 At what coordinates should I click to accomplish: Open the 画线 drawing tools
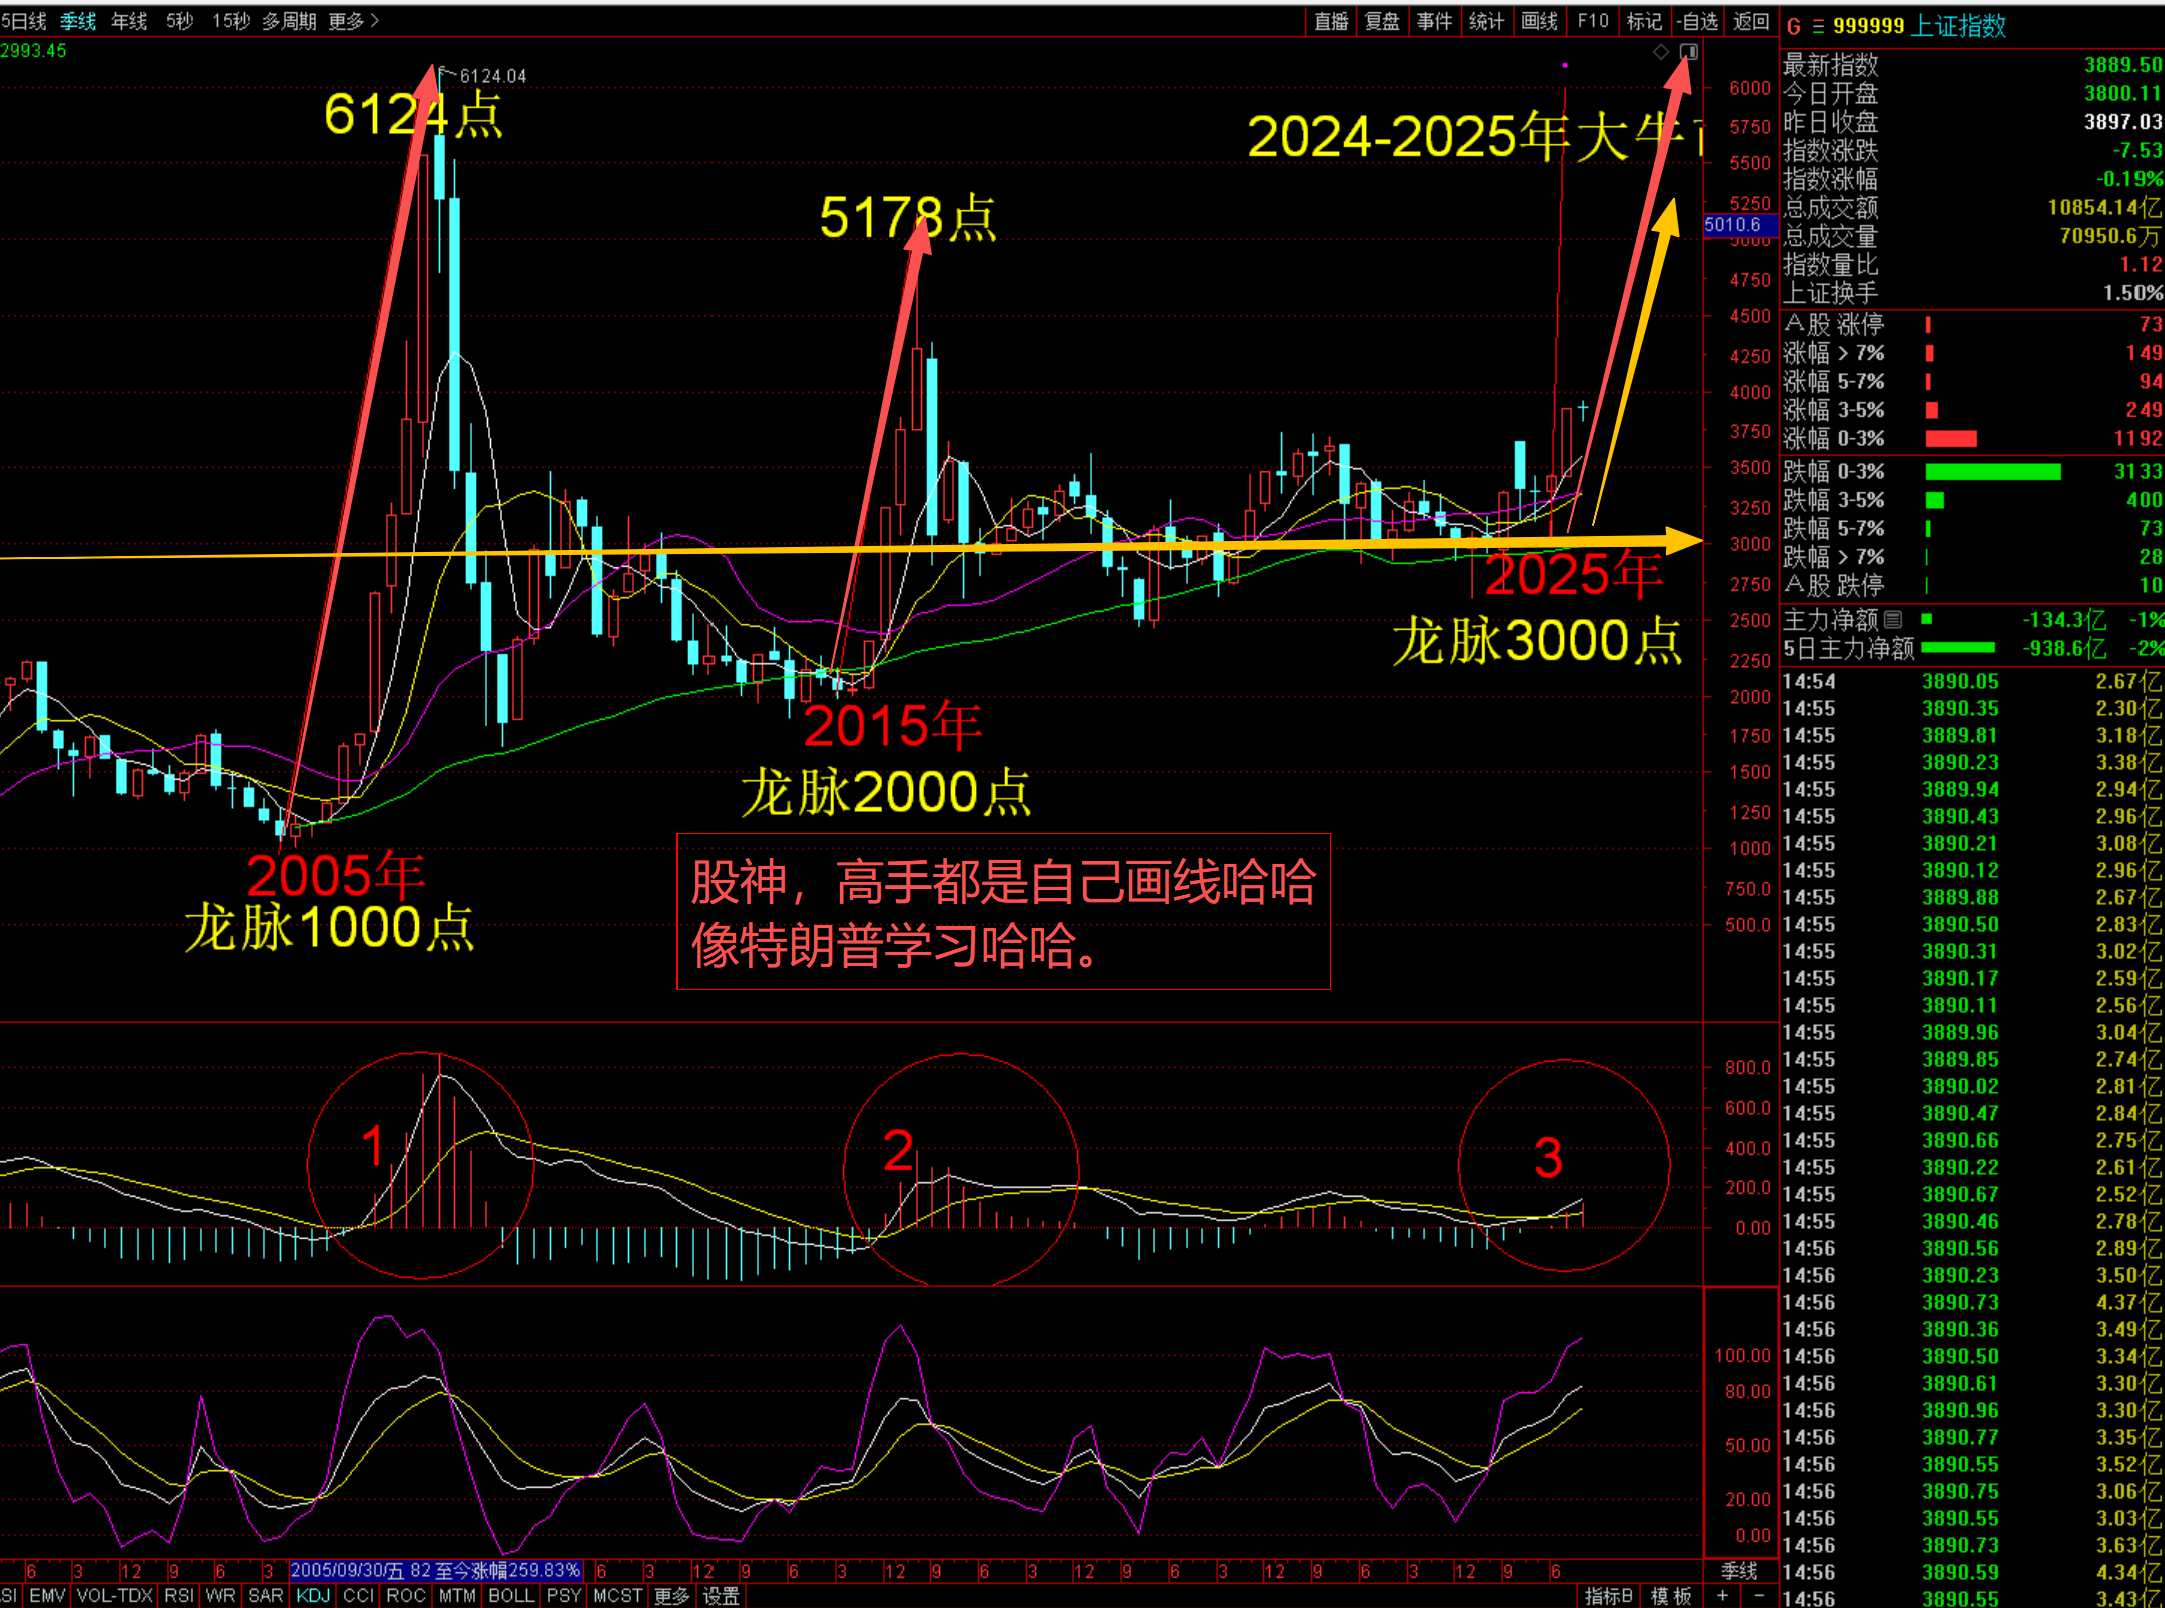[1539, 21]
